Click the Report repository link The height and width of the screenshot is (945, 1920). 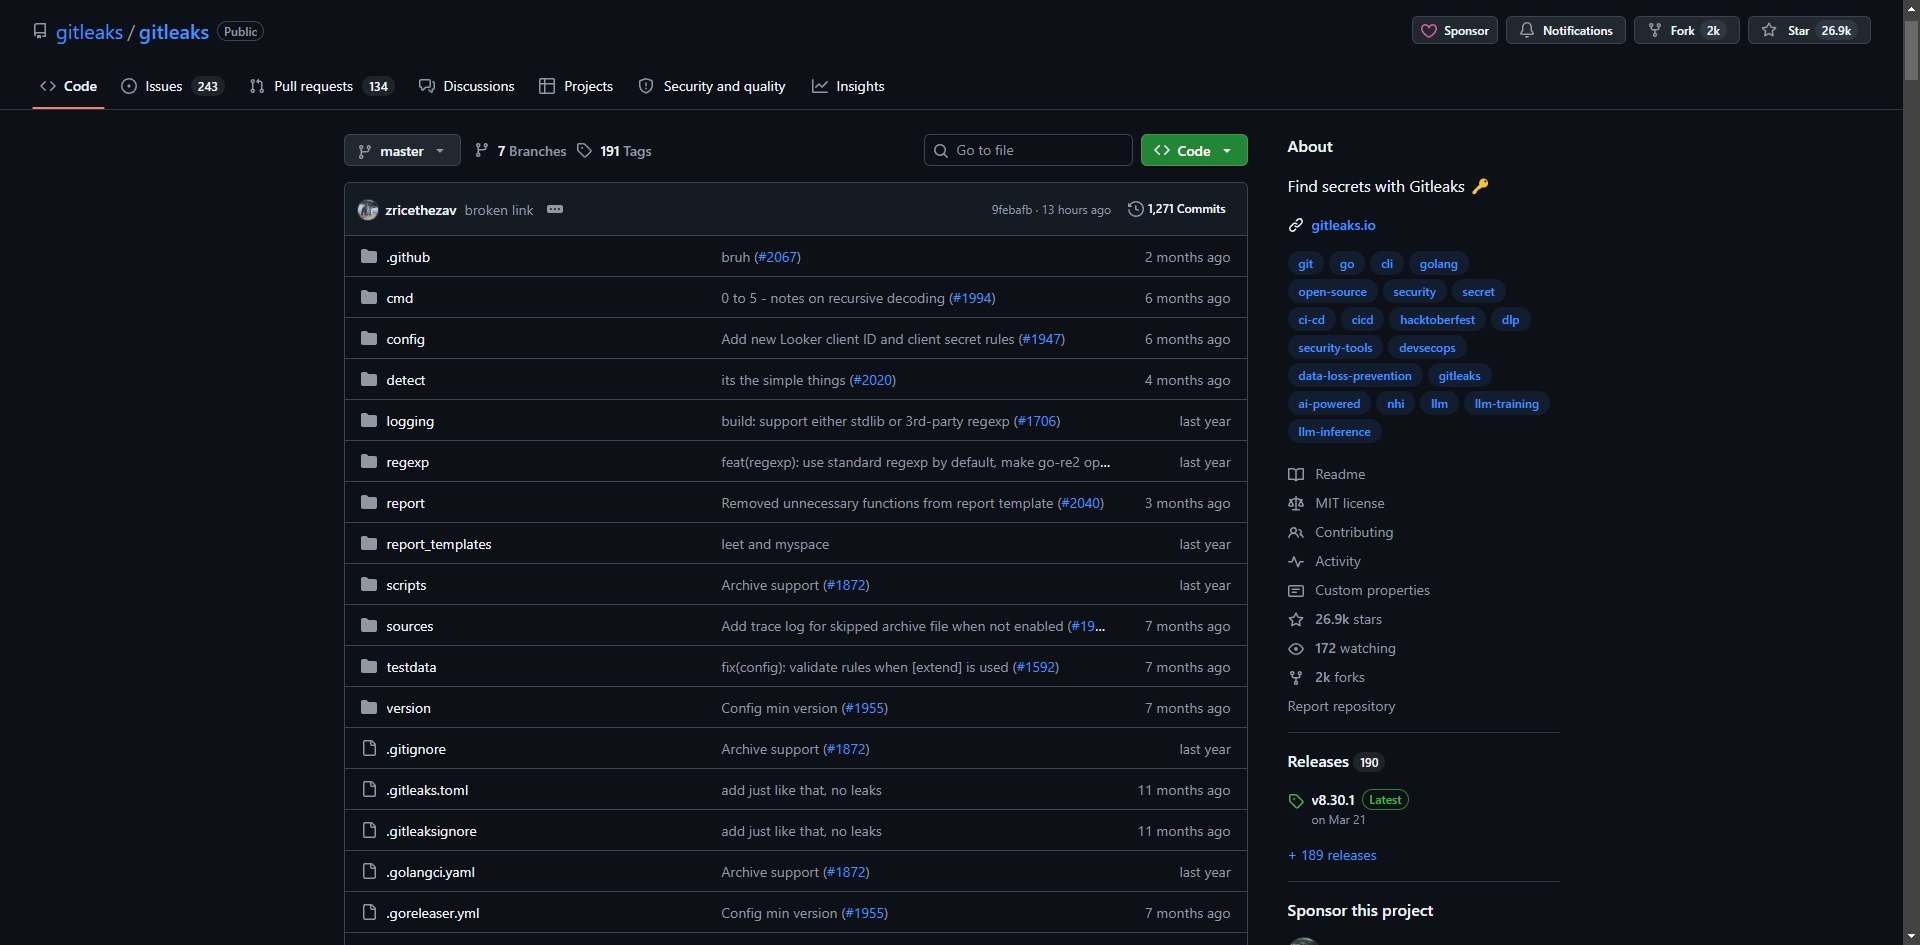[x=1341, y=706]
